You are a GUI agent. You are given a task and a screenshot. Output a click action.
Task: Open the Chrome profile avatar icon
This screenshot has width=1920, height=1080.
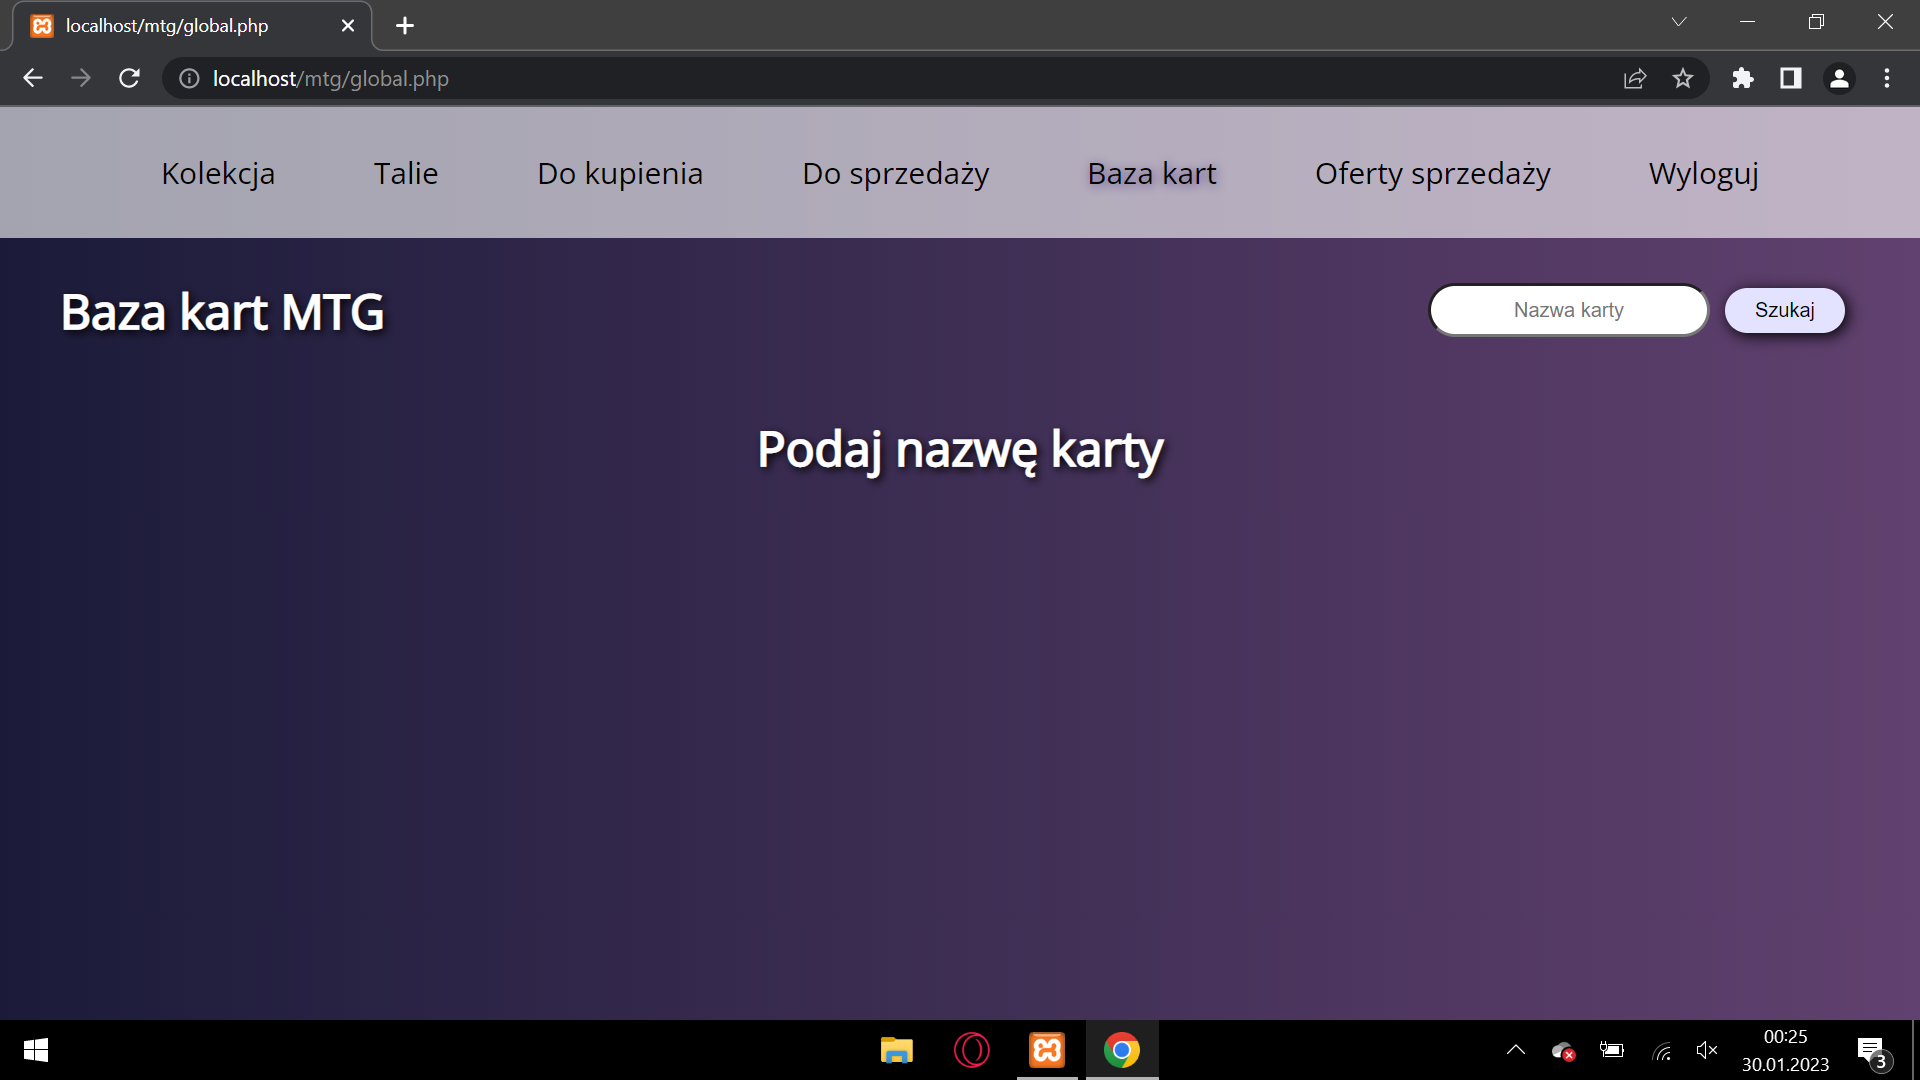[x=1839, y=78]
